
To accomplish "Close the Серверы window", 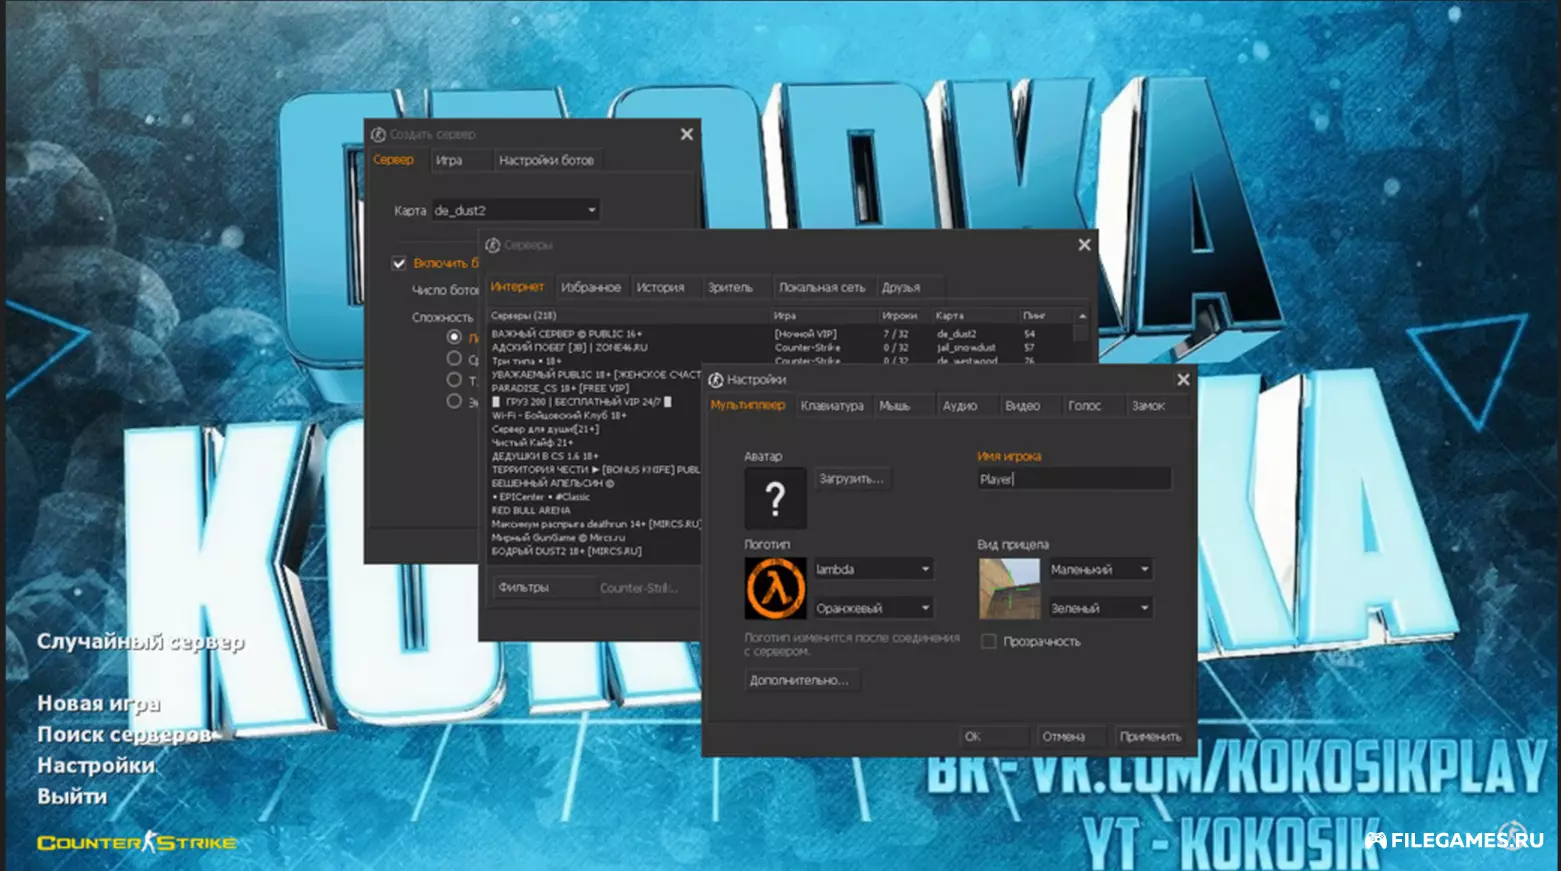I will [1084, 245].
